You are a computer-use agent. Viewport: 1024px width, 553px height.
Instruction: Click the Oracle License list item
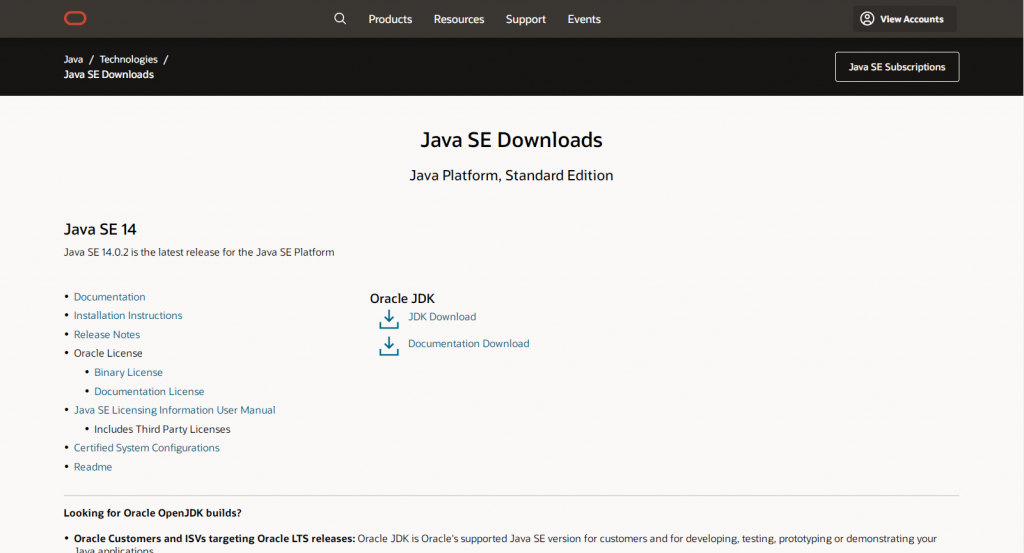(108, 353)
